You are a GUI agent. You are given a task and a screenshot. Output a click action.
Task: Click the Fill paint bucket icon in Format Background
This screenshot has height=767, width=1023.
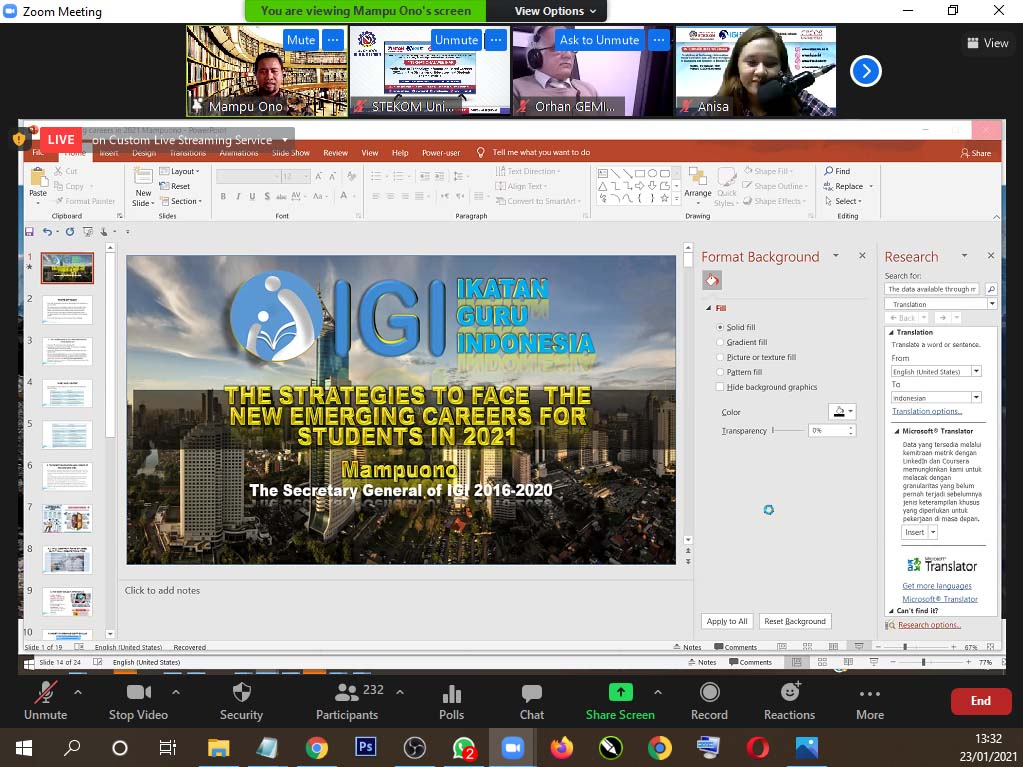pos(712,280)
